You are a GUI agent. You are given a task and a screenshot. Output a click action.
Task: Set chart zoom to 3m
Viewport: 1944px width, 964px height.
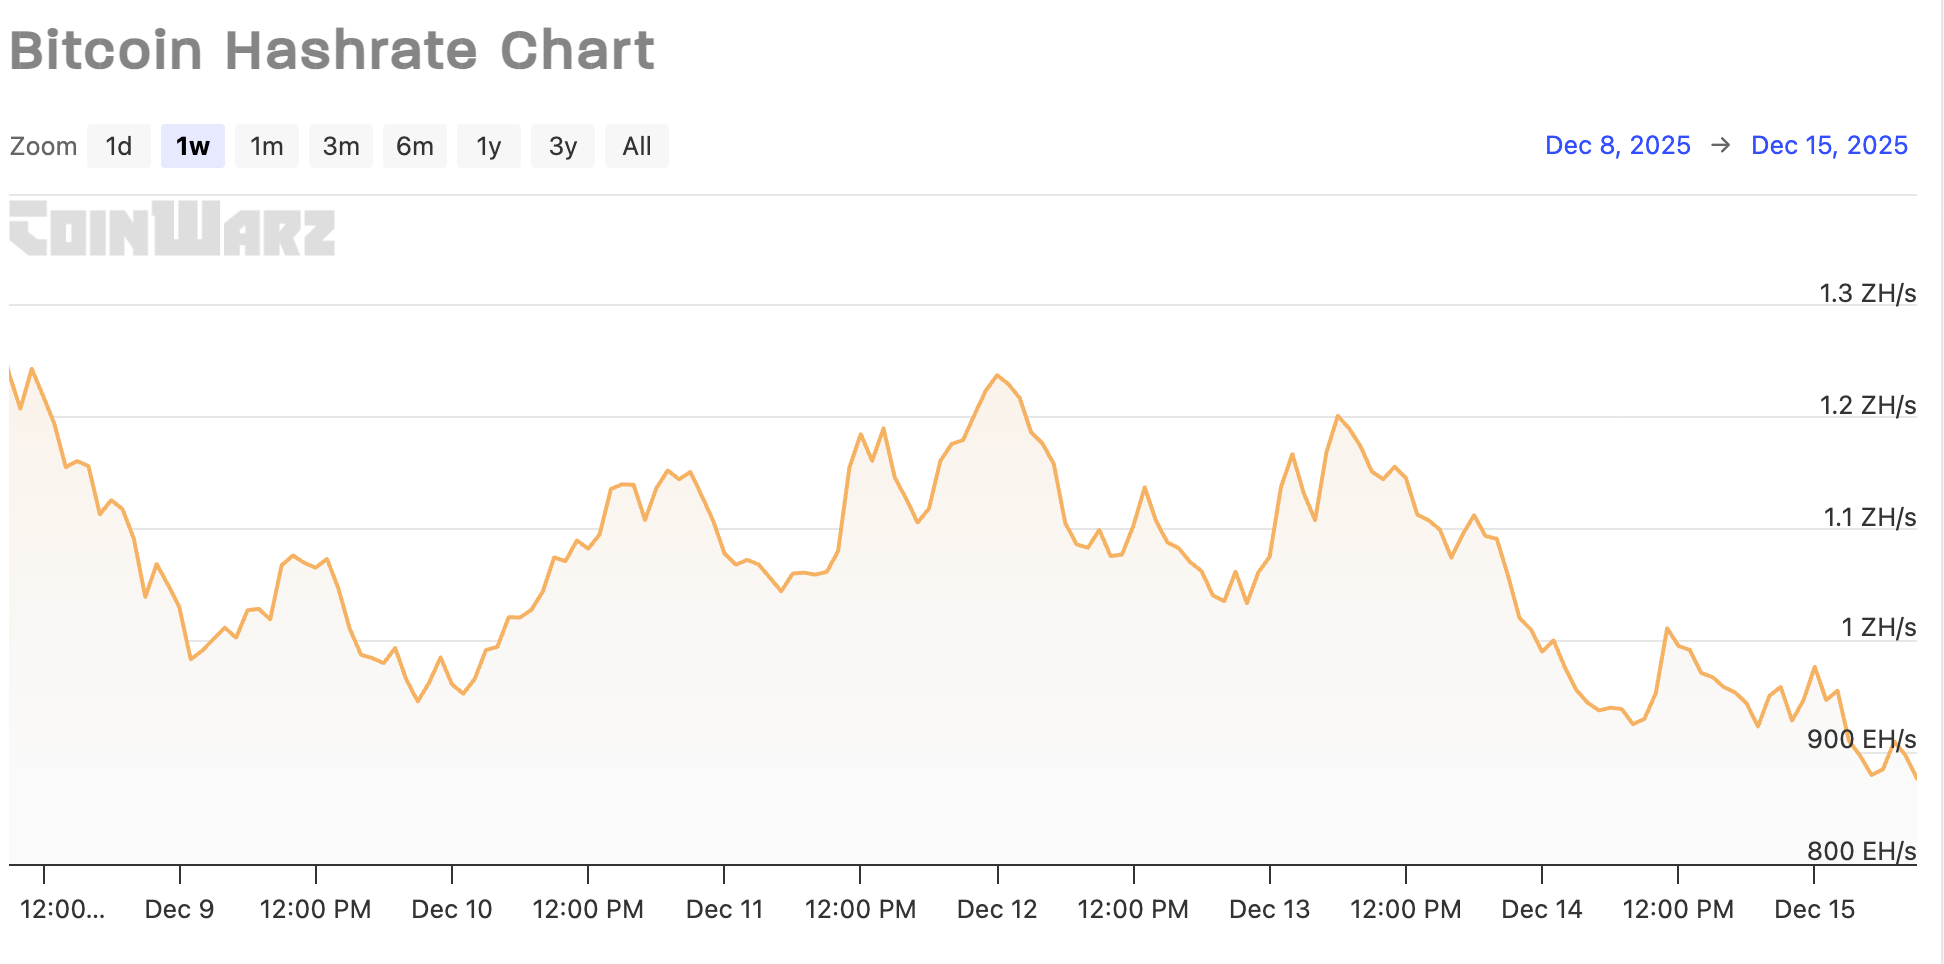coord(341,146)
